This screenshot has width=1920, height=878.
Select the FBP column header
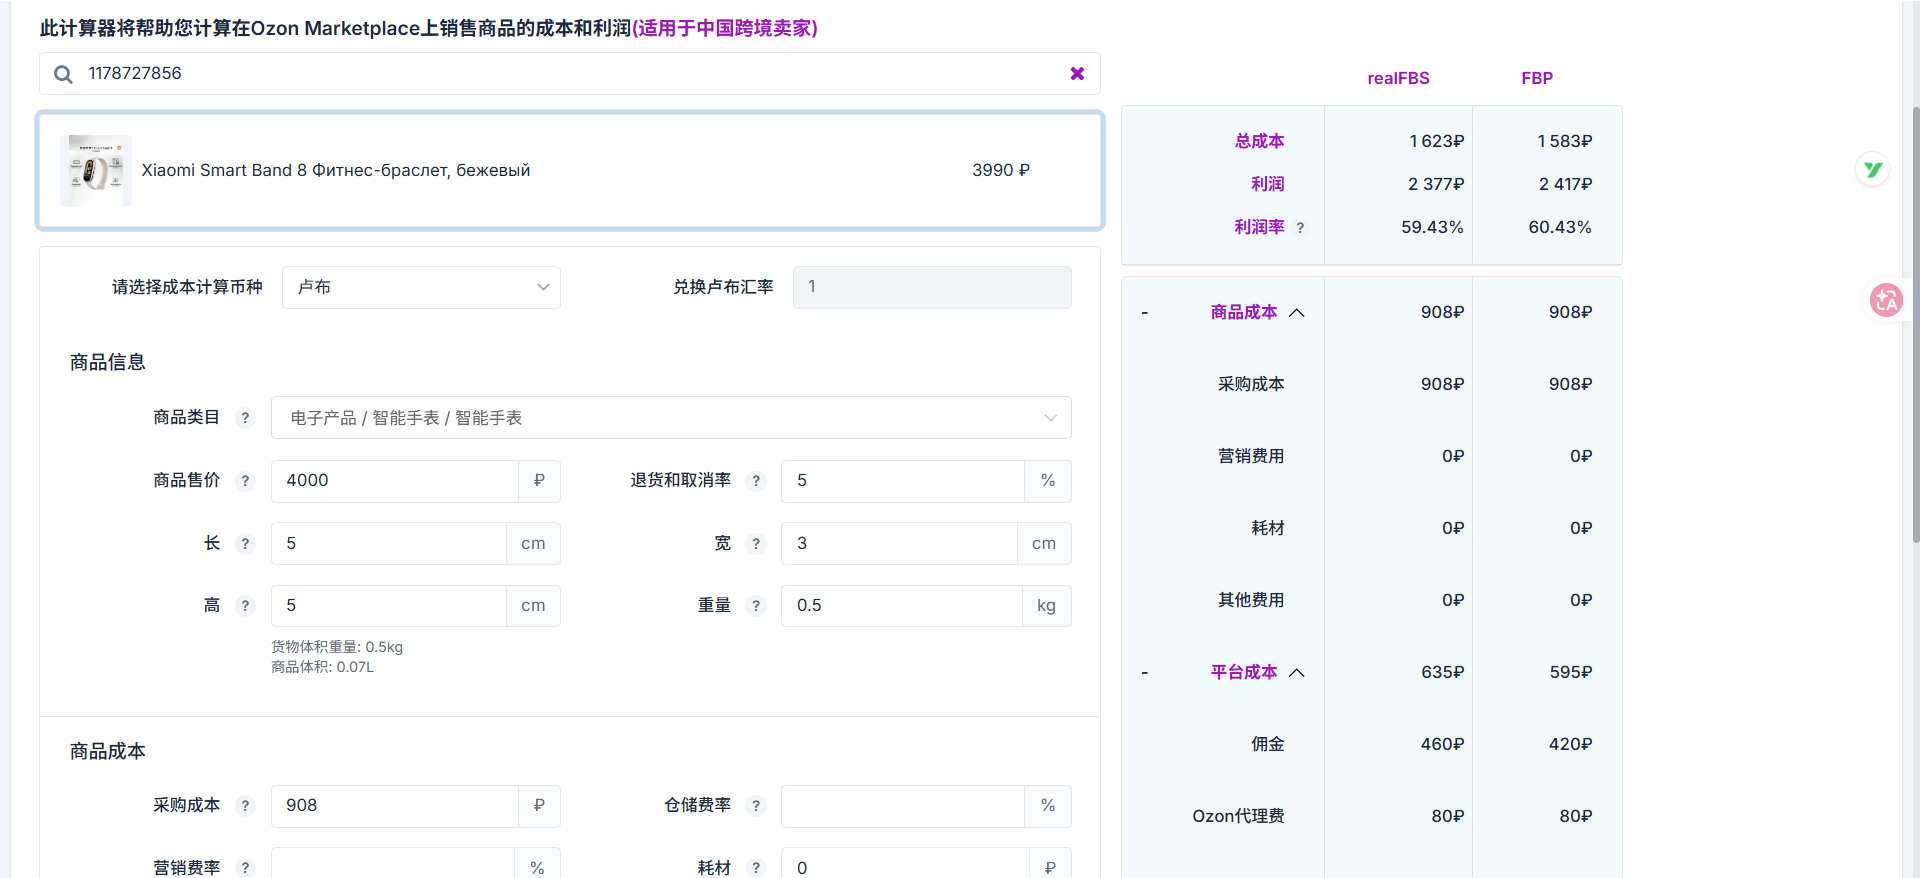pyautogui.click(x=1536, y=78)
